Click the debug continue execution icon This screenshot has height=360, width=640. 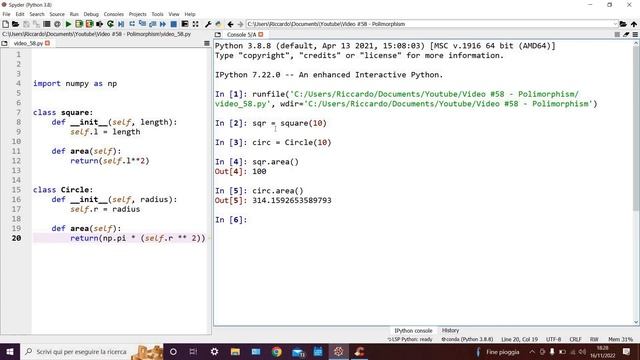[163, 24]
